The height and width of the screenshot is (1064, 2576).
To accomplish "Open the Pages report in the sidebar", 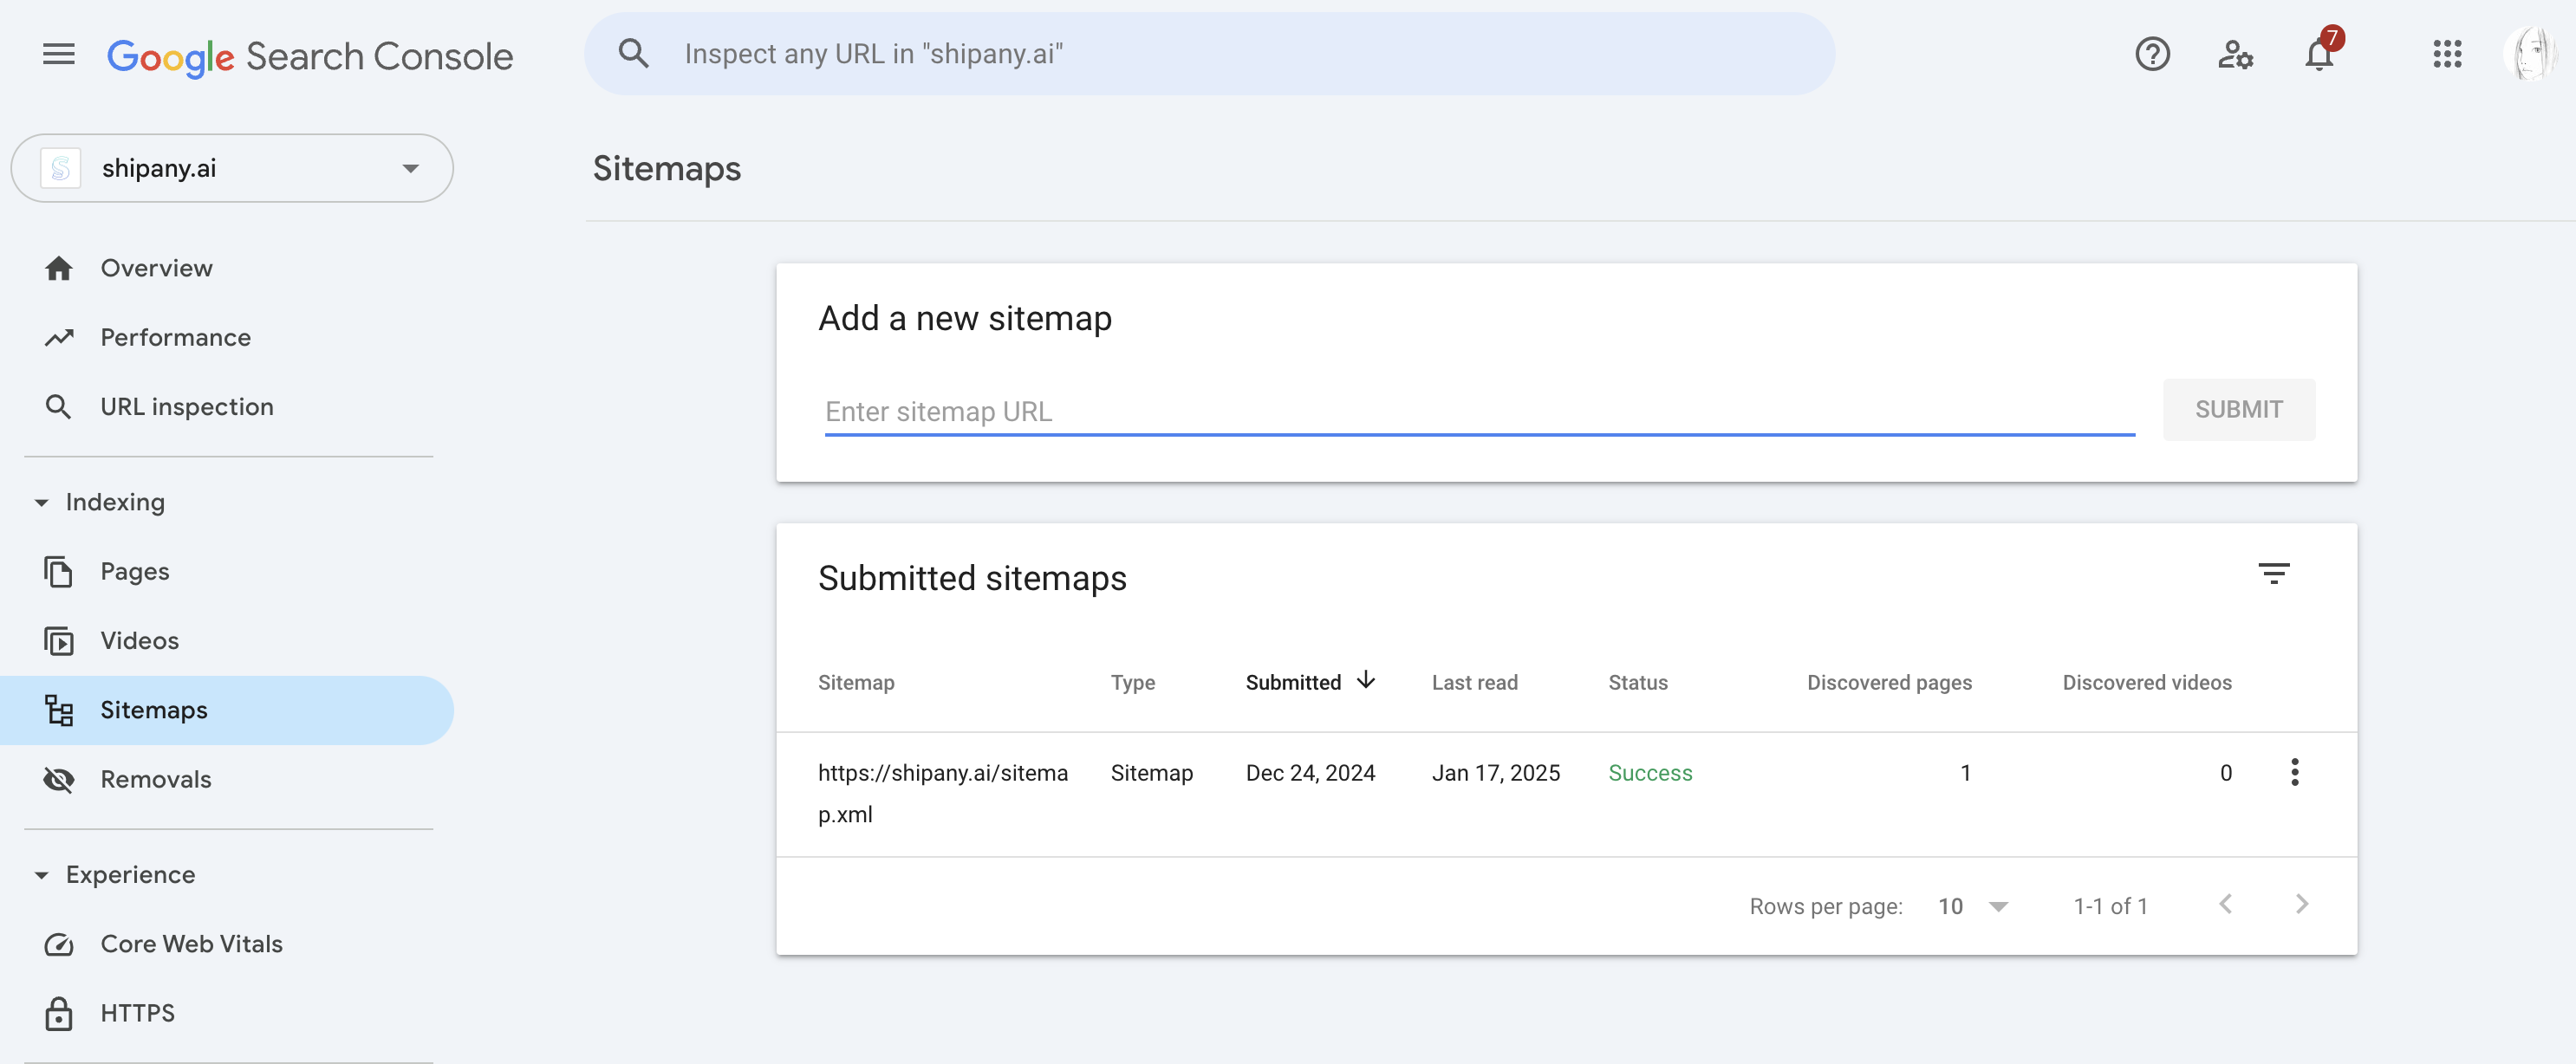I will click(x=135, y=572).
